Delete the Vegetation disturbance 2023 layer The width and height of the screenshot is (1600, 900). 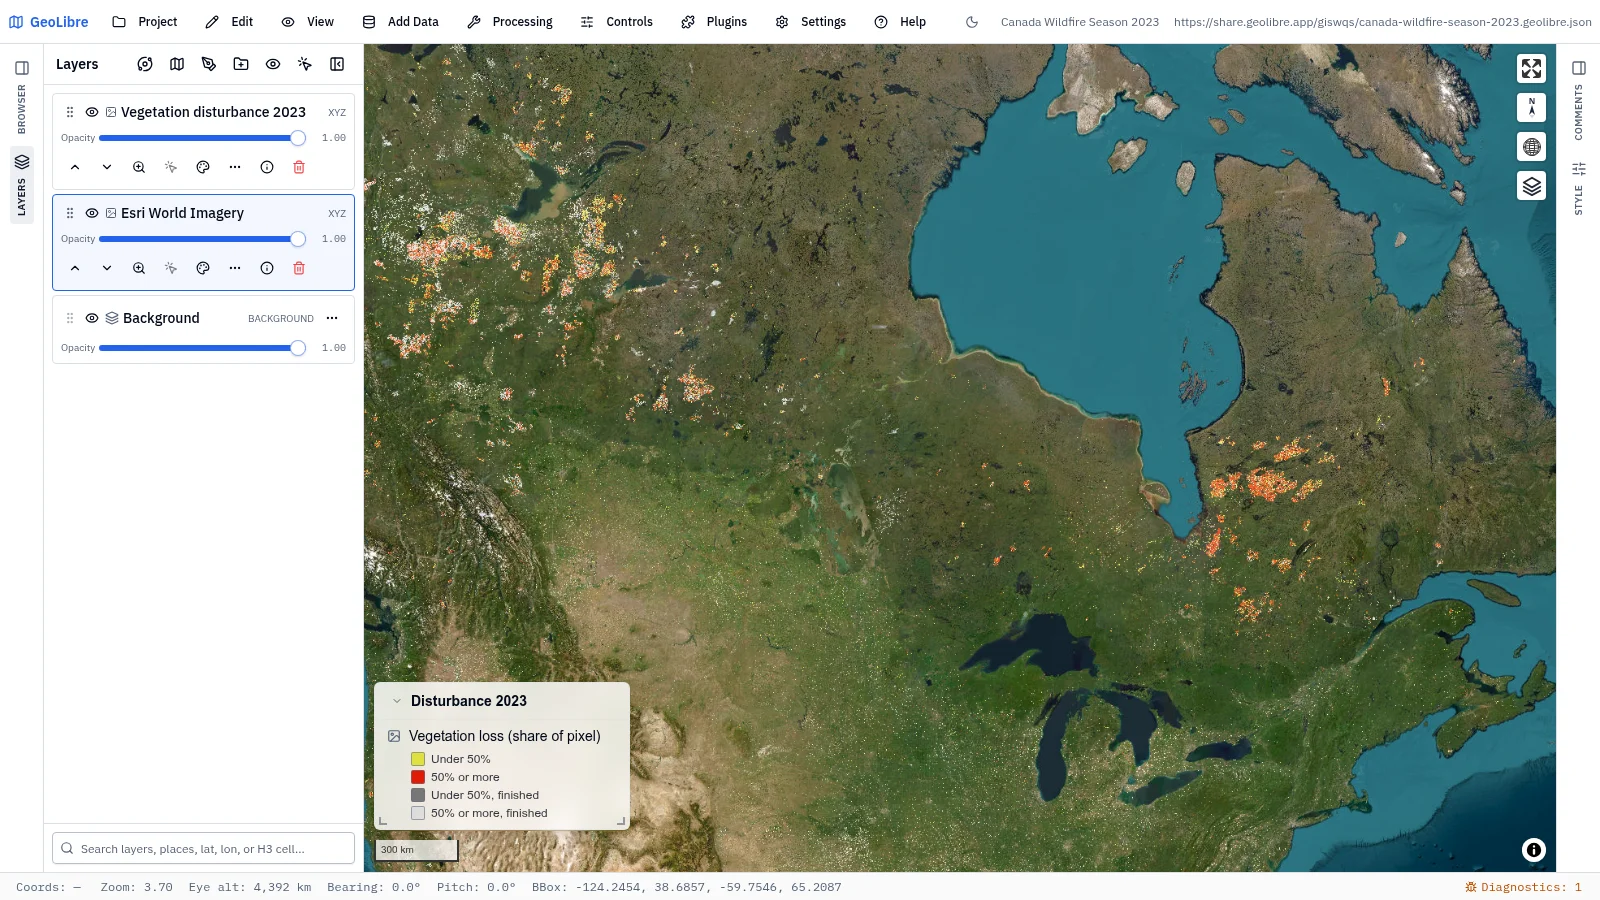(299, 167)
